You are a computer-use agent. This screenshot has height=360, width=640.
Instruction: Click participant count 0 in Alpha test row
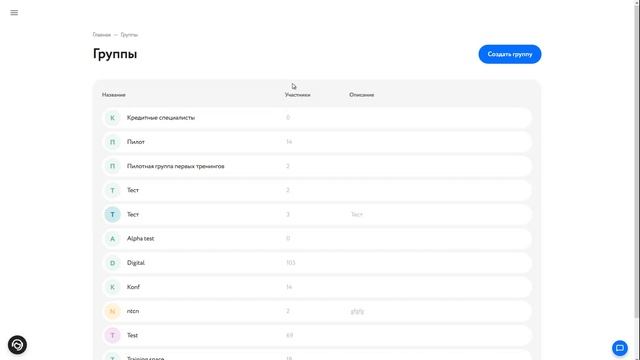tap(288, 238)
